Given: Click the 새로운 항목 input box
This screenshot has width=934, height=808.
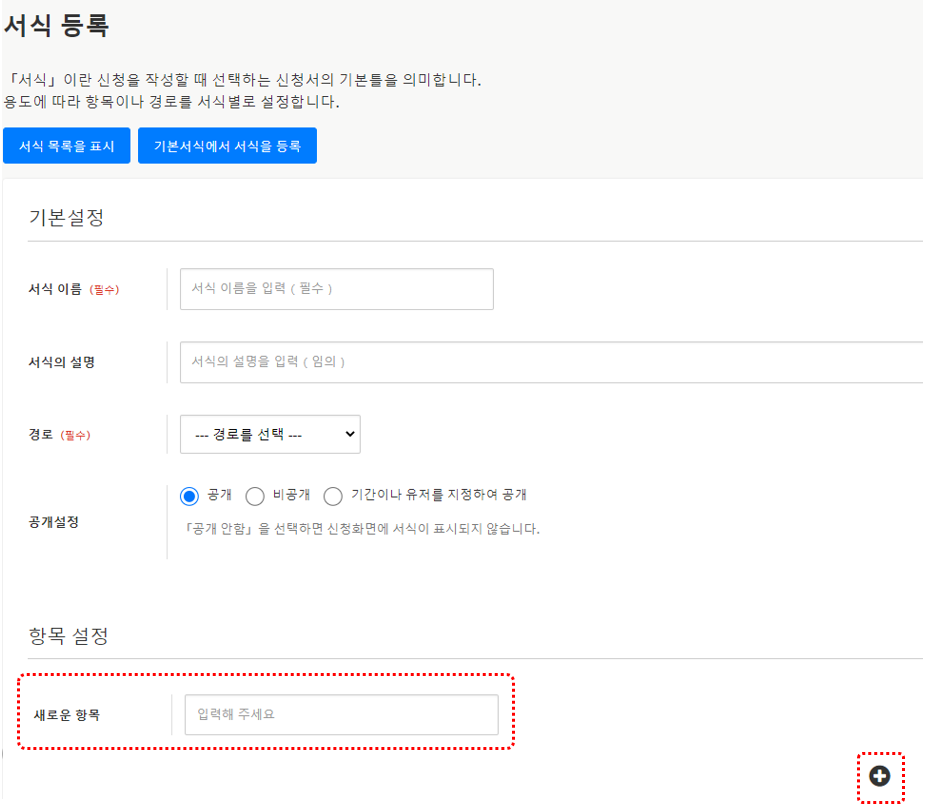Looking at the screenshot, I should (x=341, y=715).
